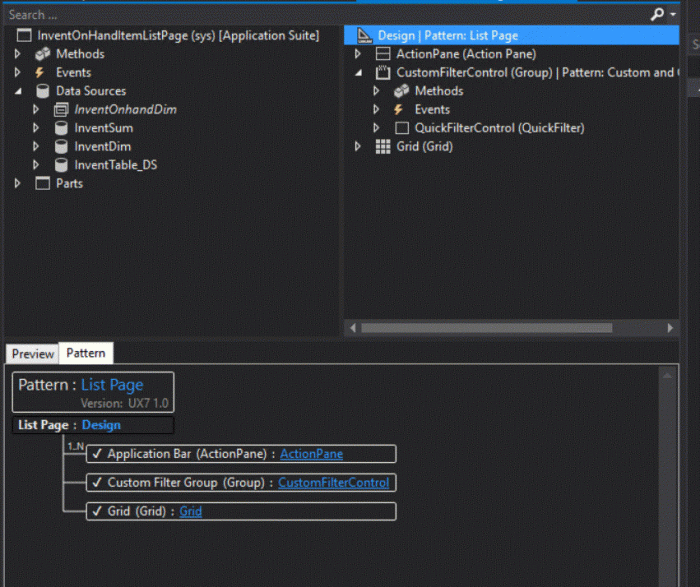700x587 pixels.
Task: Select the InventDim tree row
Action: tap(103, 146)
